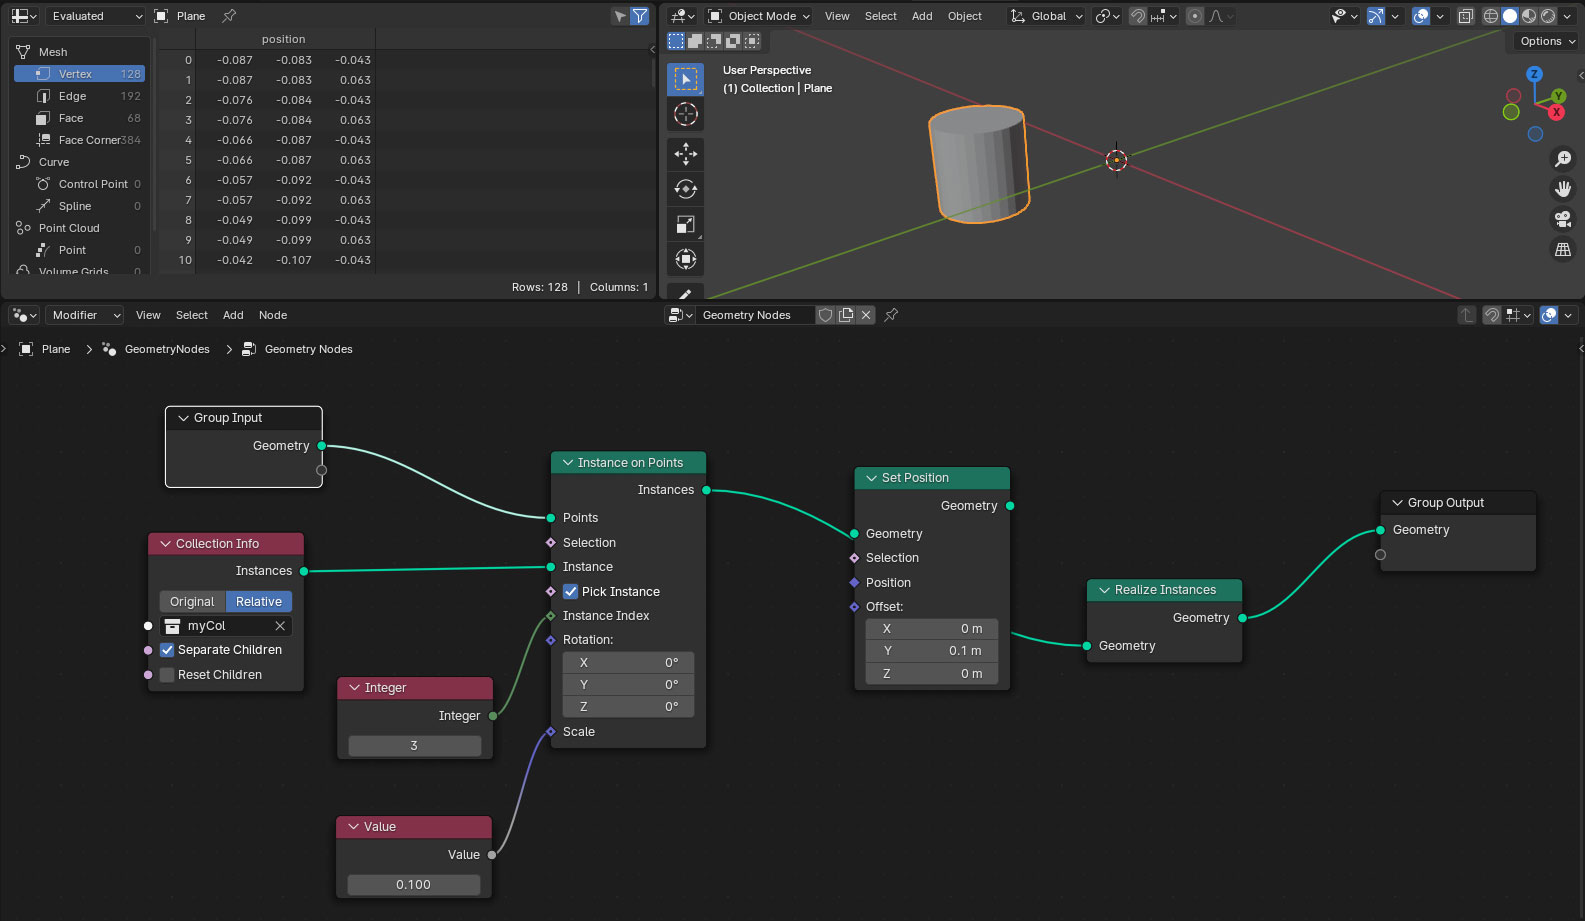Click the Original button in Collection Info
The height and width of the screenshot is (921, 1585).
tap(192, 602)
